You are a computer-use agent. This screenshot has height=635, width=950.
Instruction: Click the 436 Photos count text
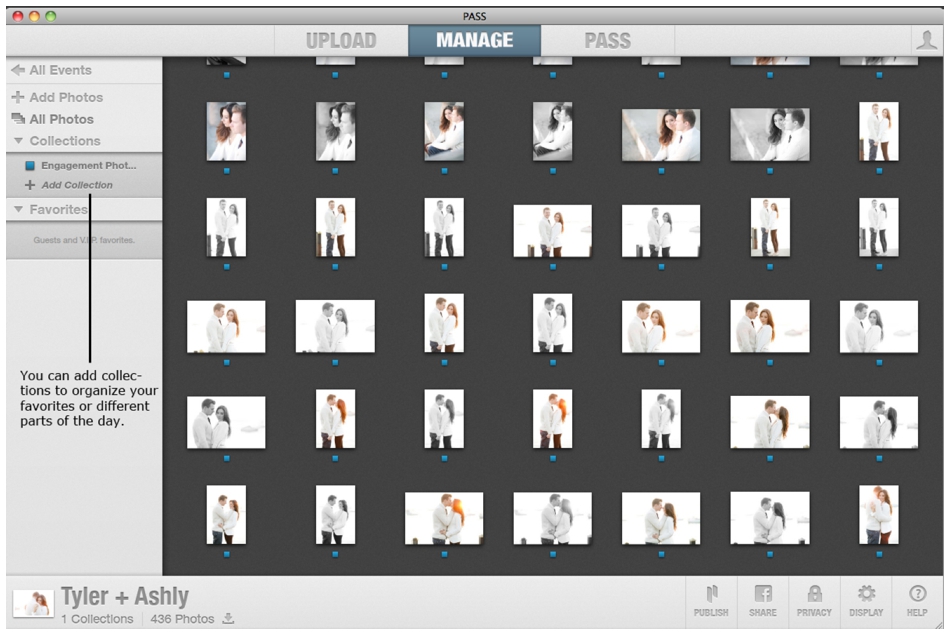(182, 619)
